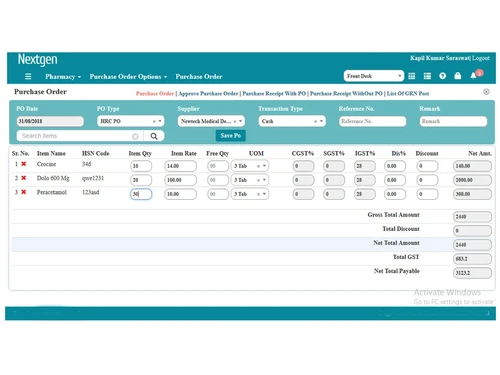Click the IGST% field for Crocine
Image resolution: width=500 pixels, height=375 pixels.
click(x=364, y=166)
